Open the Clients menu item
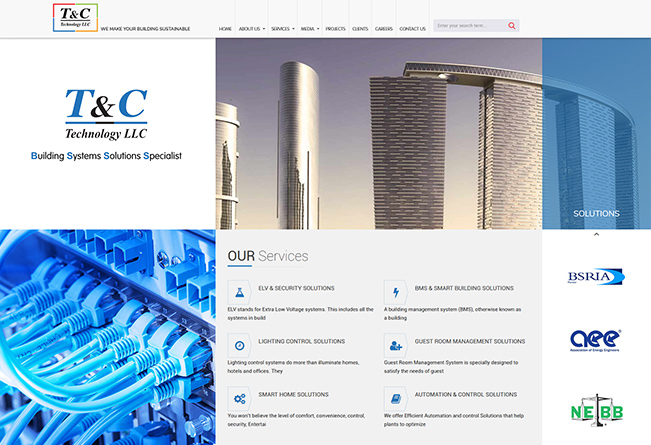The image size is (651, 445). (x=360, y=29)
